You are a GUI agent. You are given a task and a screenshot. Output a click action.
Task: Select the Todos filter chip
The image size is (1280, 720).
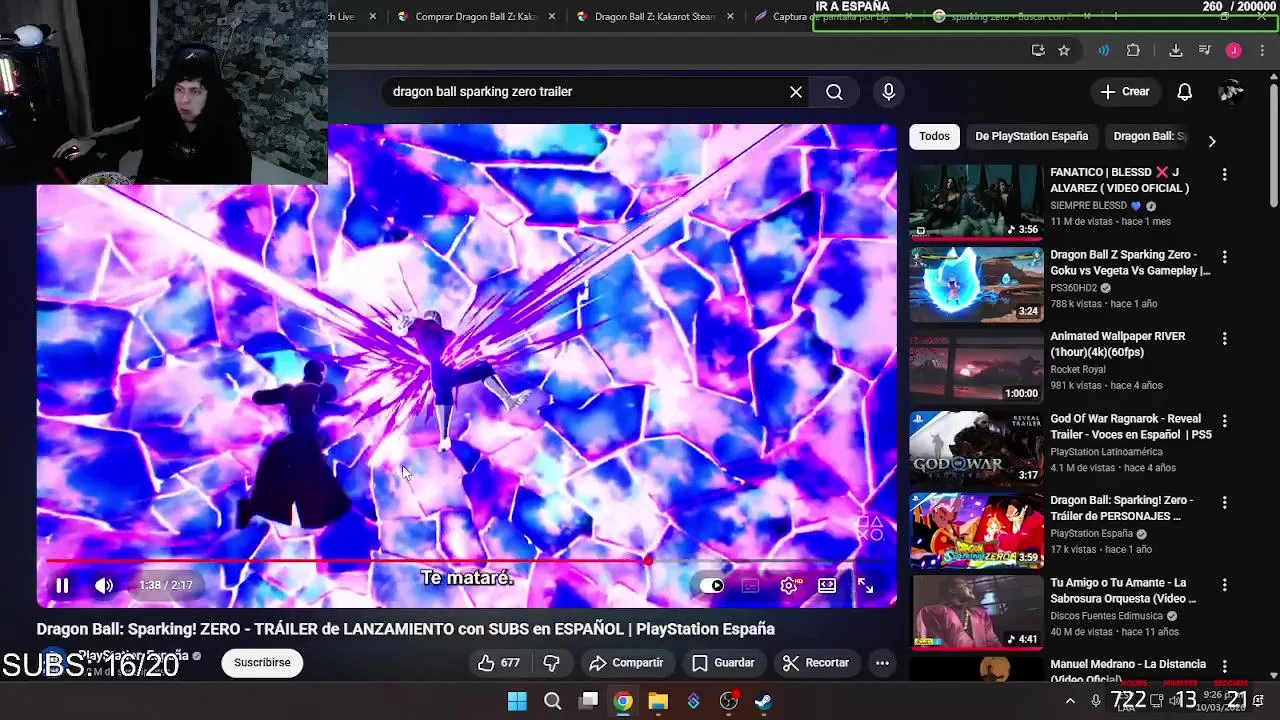[934, 136]
